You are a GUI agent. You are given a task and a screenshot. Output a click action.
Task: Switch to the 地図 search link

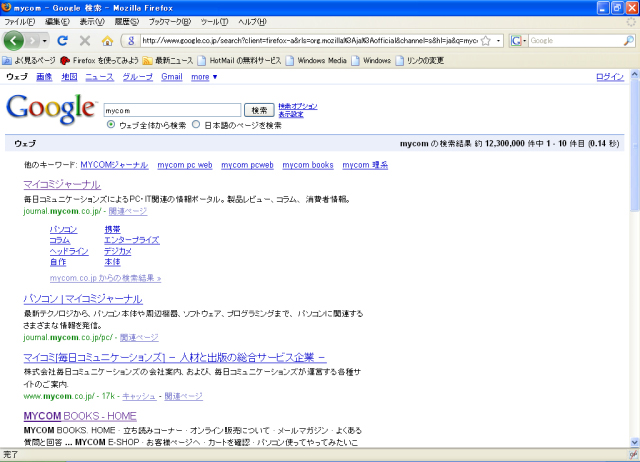[x=69, y=77]
